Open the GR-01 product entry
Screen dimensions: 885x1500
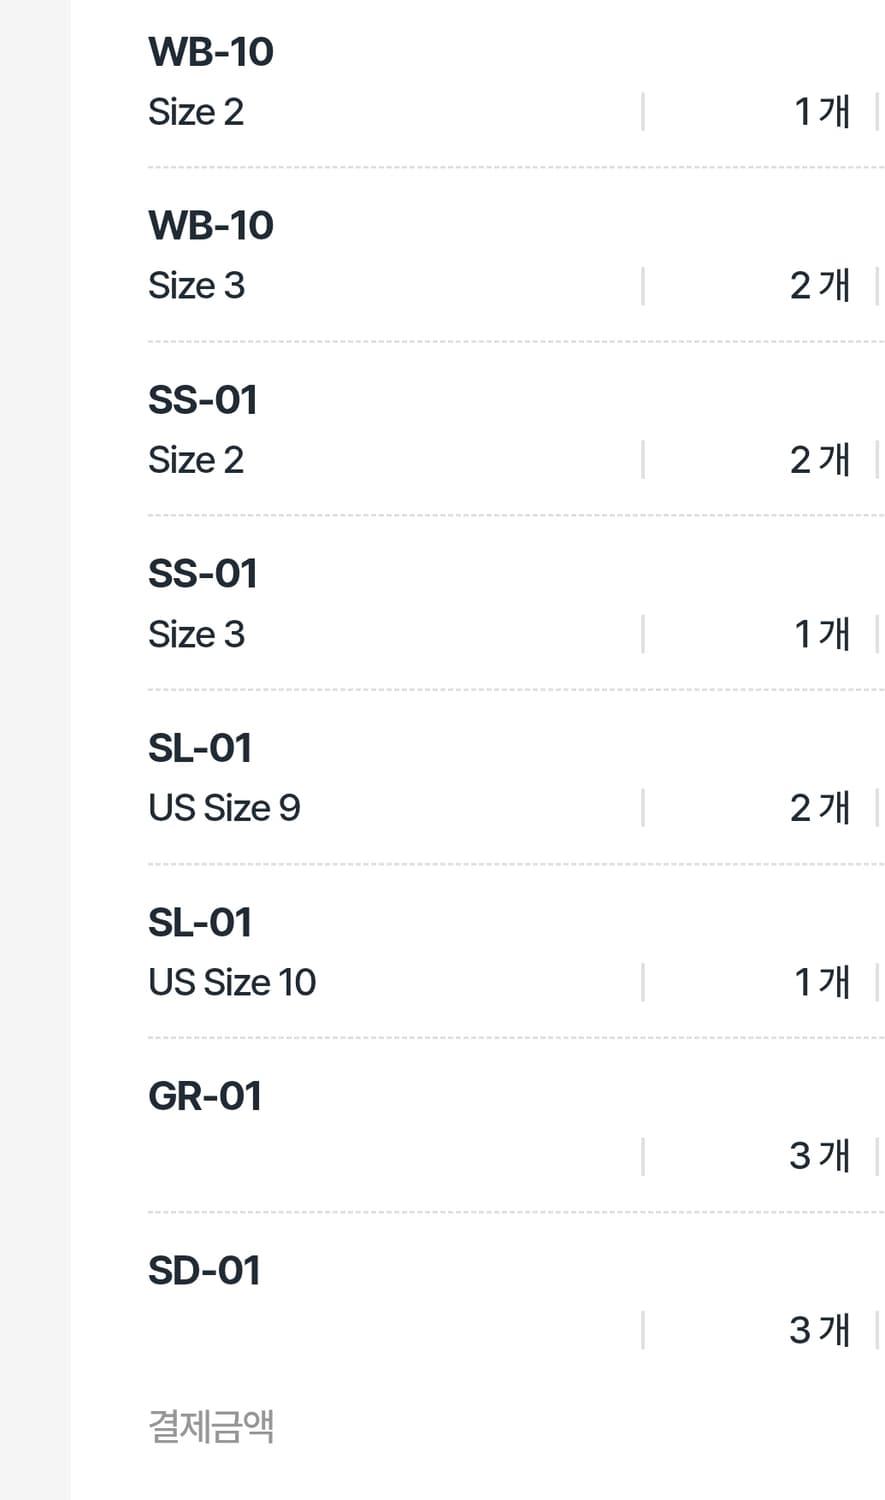tap(205, 1096)
